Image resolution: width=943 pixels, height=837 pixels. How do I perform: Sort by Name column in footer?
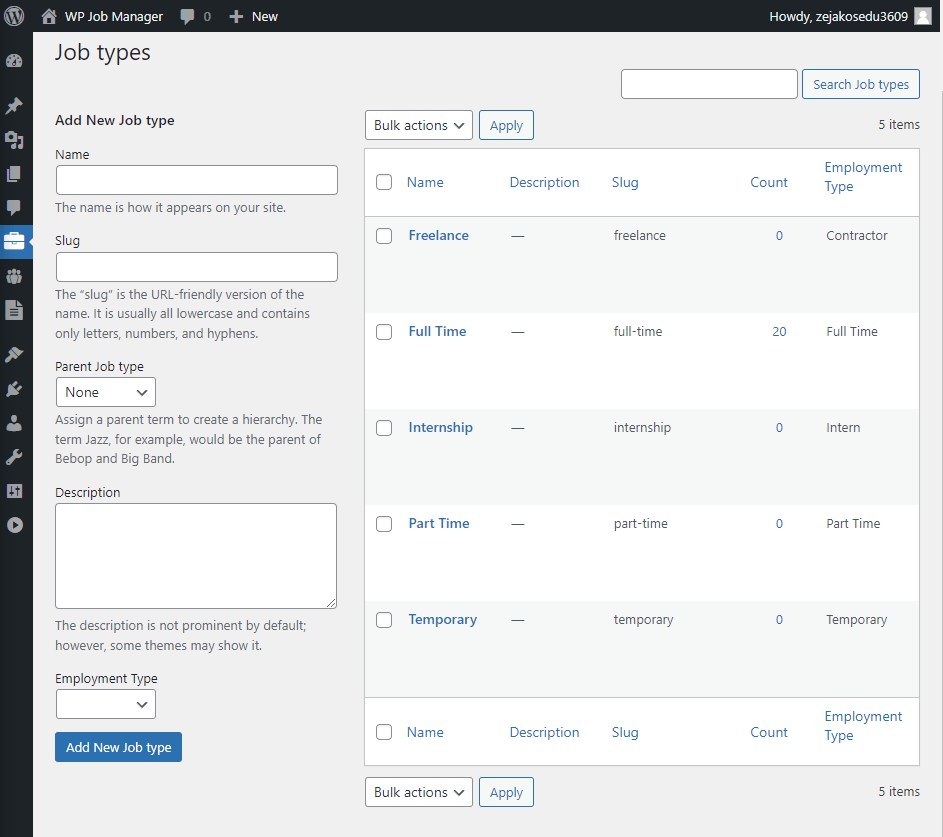pyautogui.click(x=425, y=732)
